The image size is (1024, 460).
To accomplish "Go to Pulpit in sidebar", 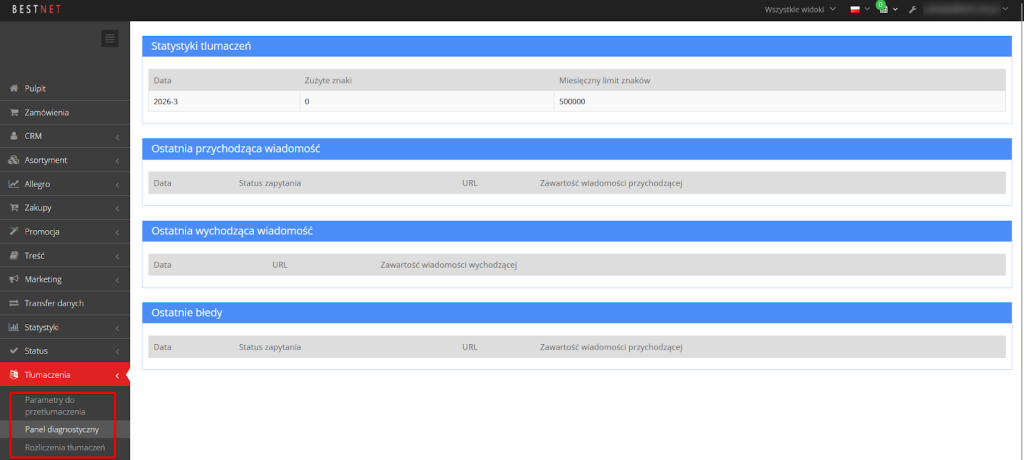I will [65, 88].
